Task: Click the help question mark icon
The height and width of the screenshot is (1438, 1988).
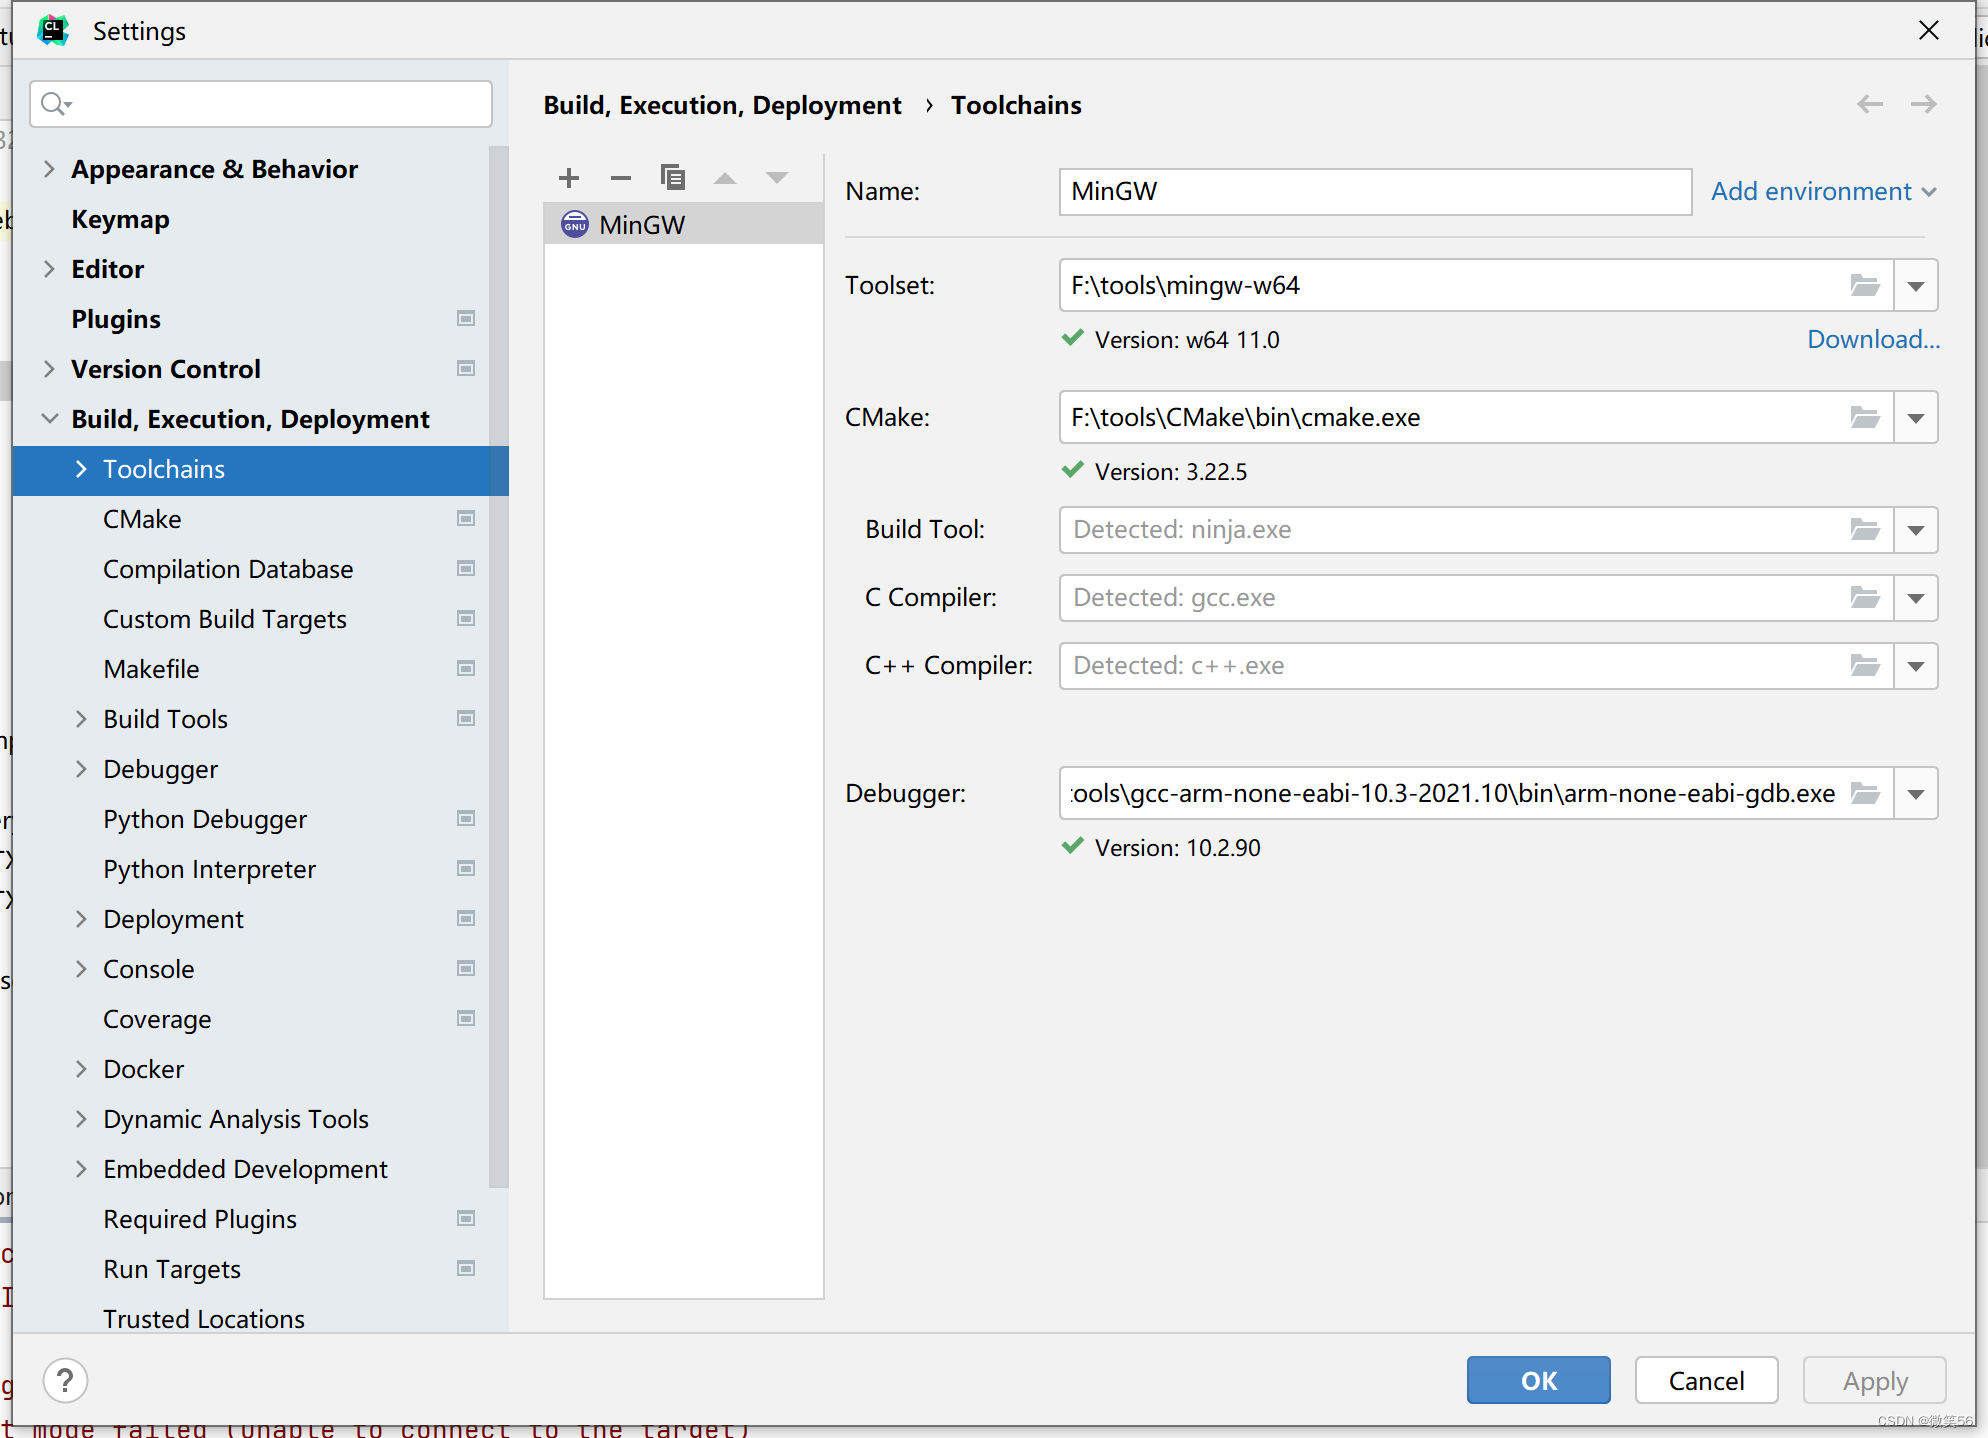Action: (66, 1381)
